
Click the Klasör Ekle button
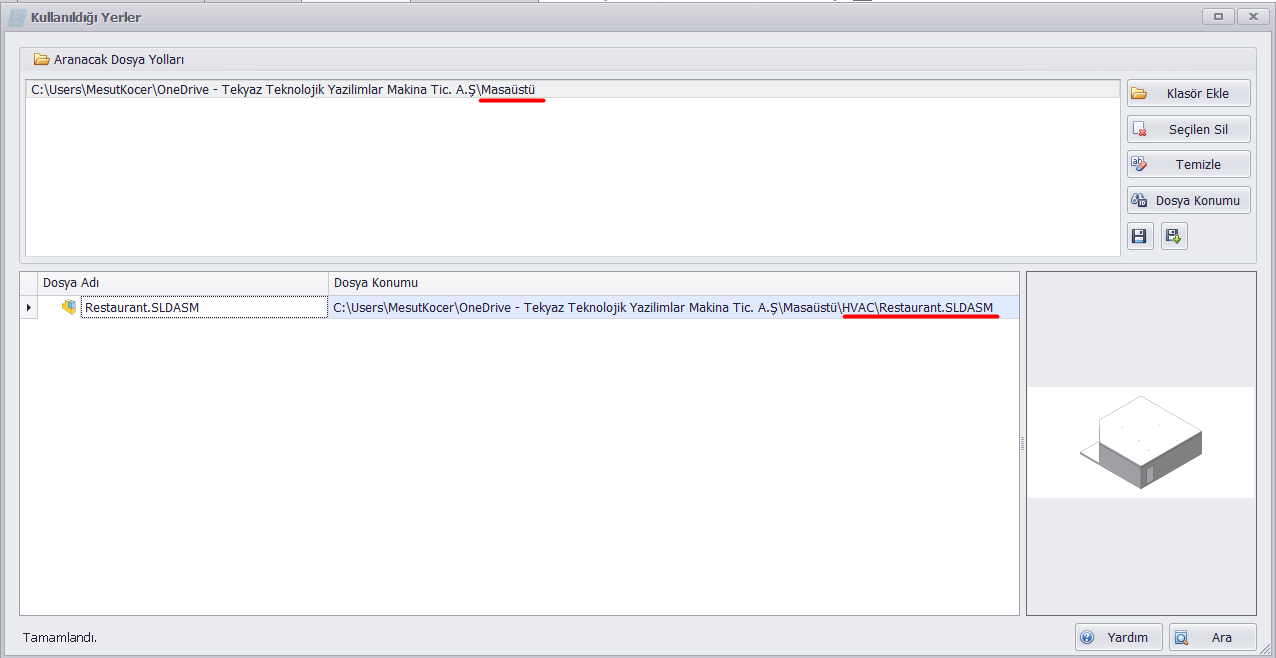[1188, 94]
